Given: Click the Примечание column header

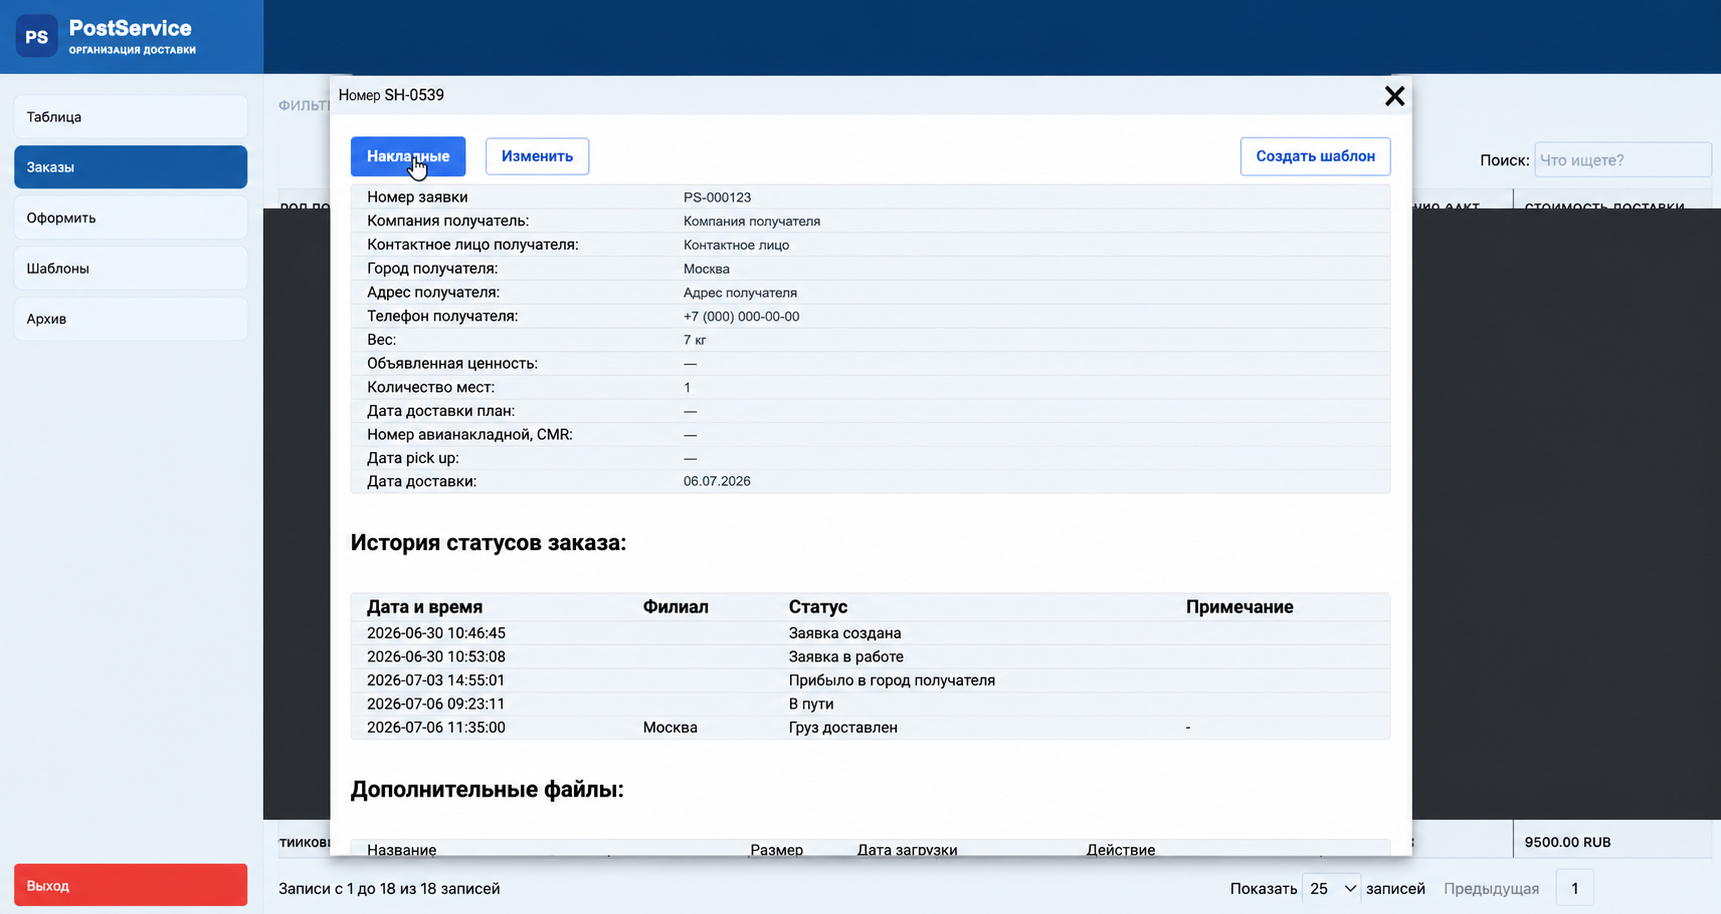Looking at the screenshot, I should (x=1239, y=607).
